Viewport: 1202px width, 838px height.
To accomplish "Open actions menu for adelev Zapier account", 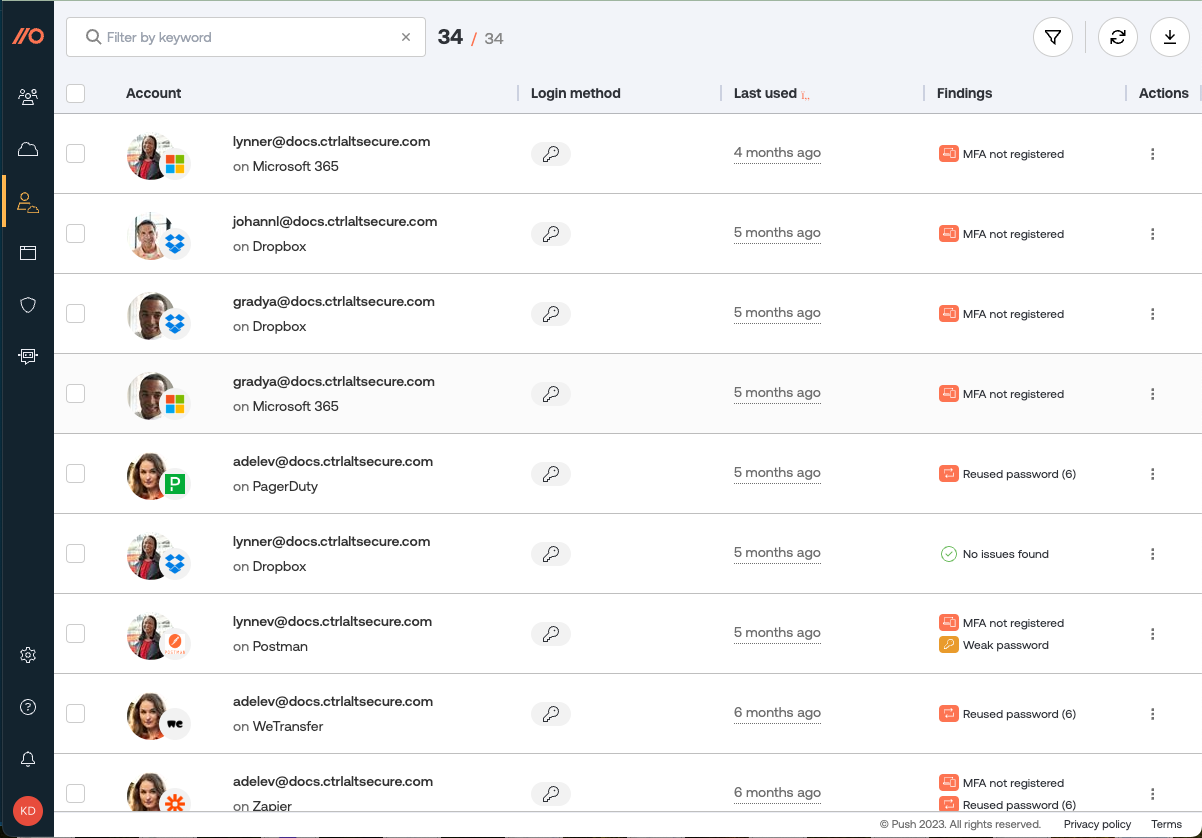I will (1152, 793).
